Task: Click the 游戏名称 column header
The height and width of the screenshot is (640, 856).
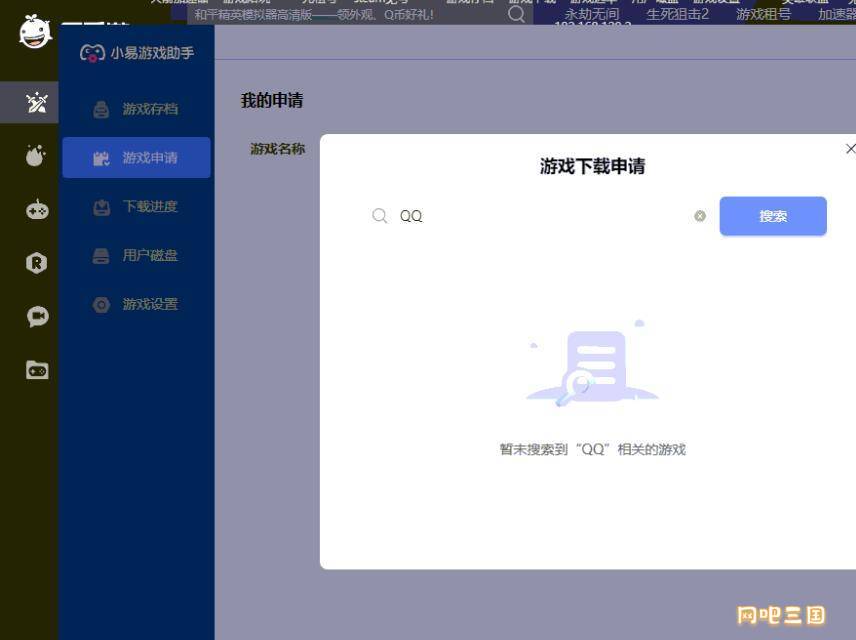Action: coord(277,149)
